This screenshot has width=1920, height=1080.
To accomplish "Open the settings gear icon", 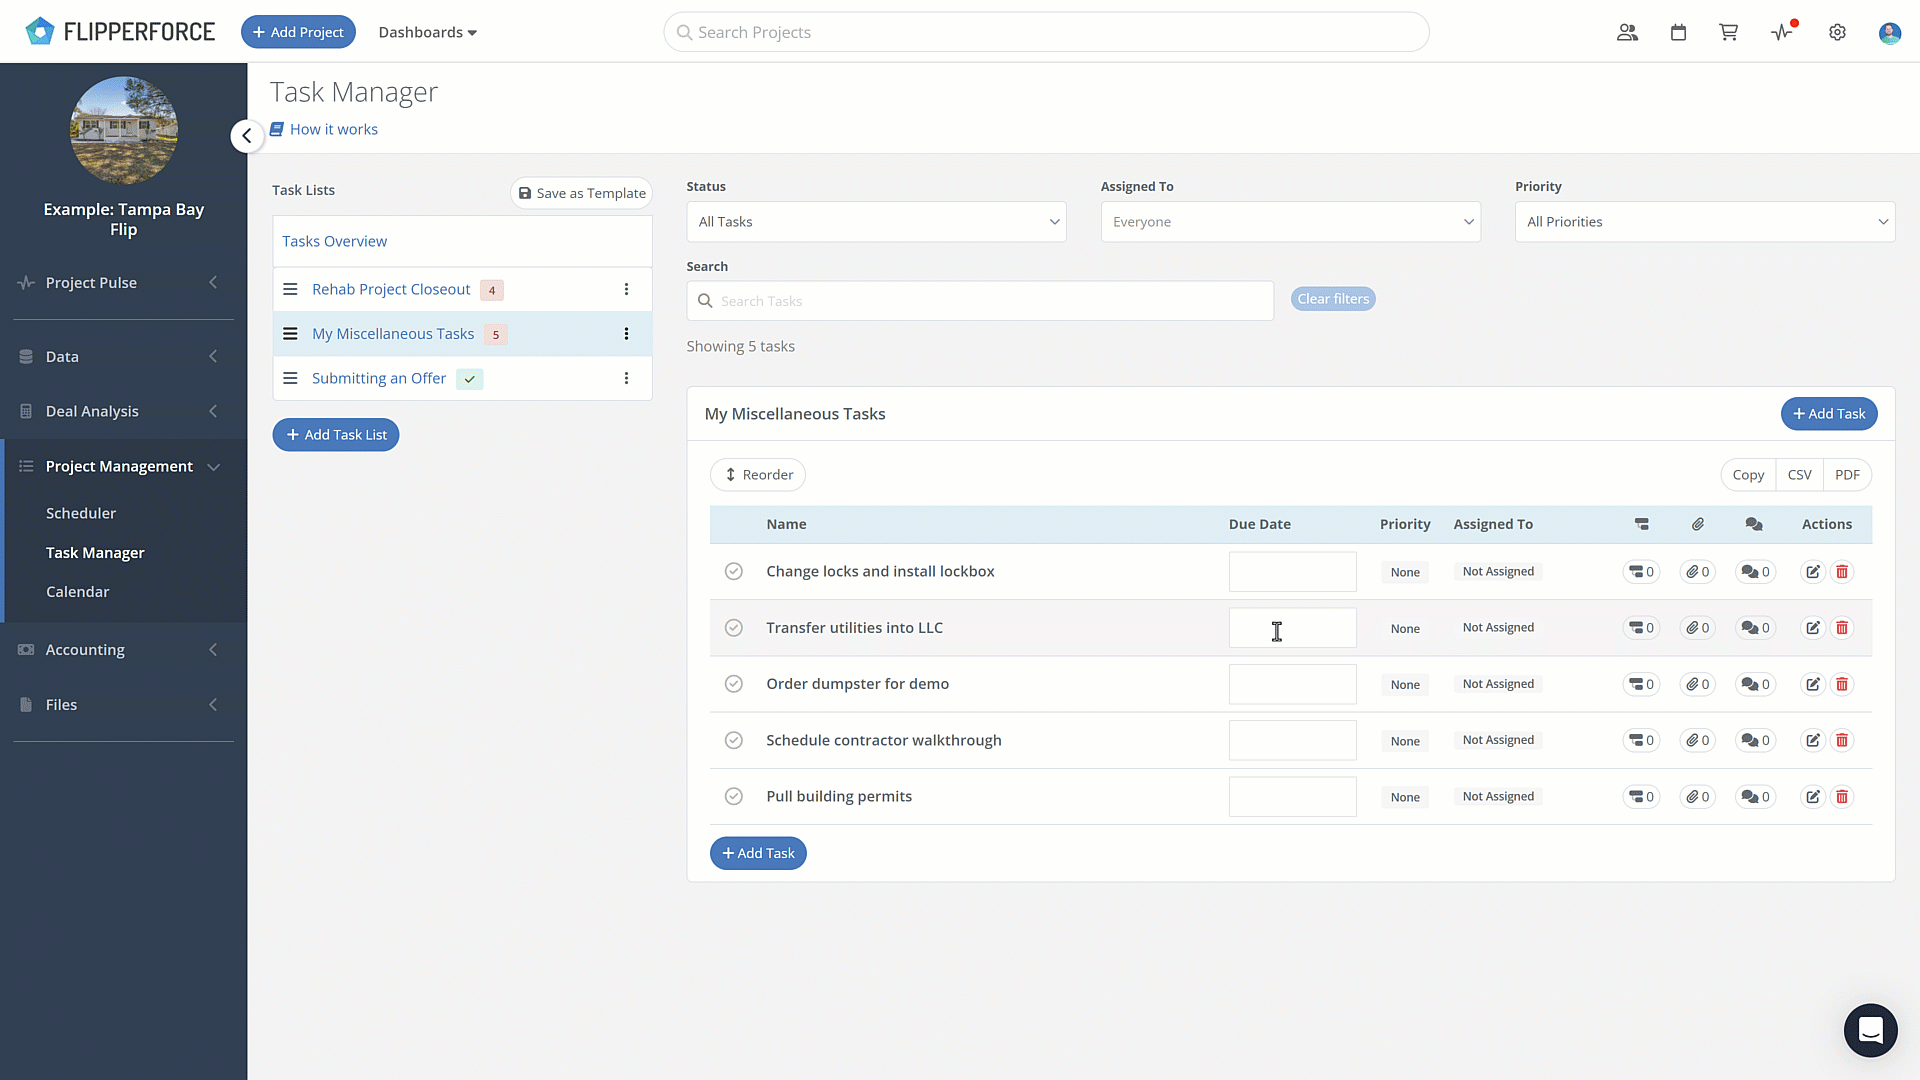I will [1837, 32].
